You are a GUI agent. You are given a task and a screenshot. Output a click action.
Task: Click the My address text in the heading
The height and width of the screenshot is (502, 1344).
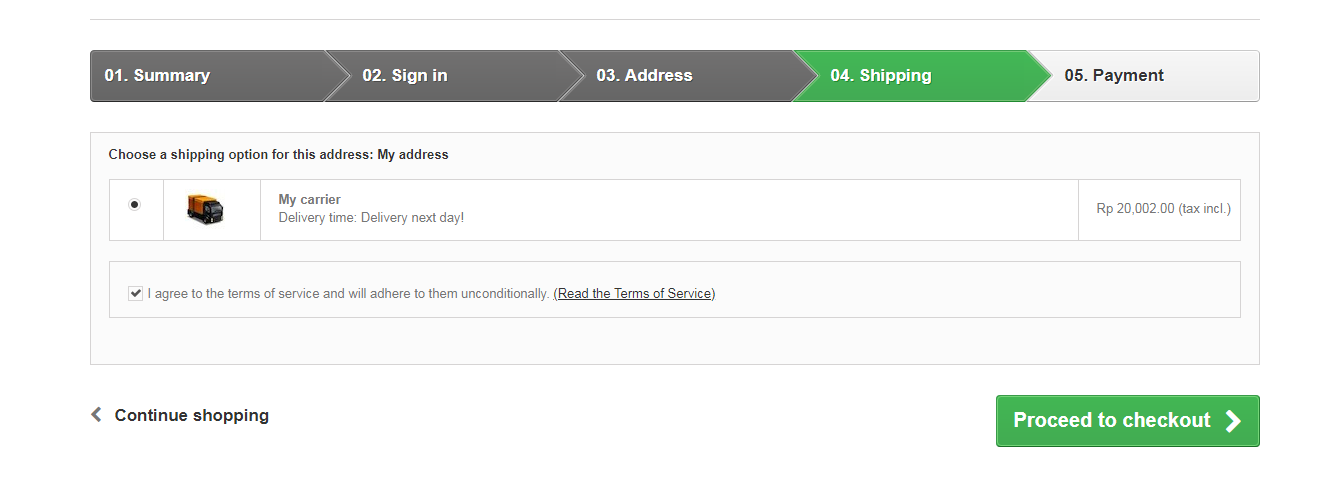coord(413,155)
